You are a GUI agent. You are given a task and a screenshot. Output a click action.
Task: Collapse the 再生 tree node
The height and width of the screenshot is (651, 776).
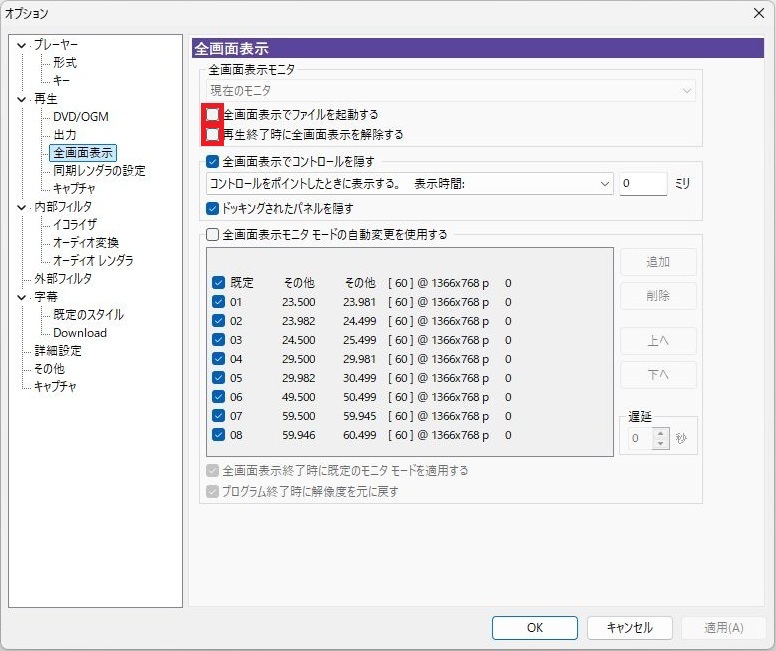[22, 99]
